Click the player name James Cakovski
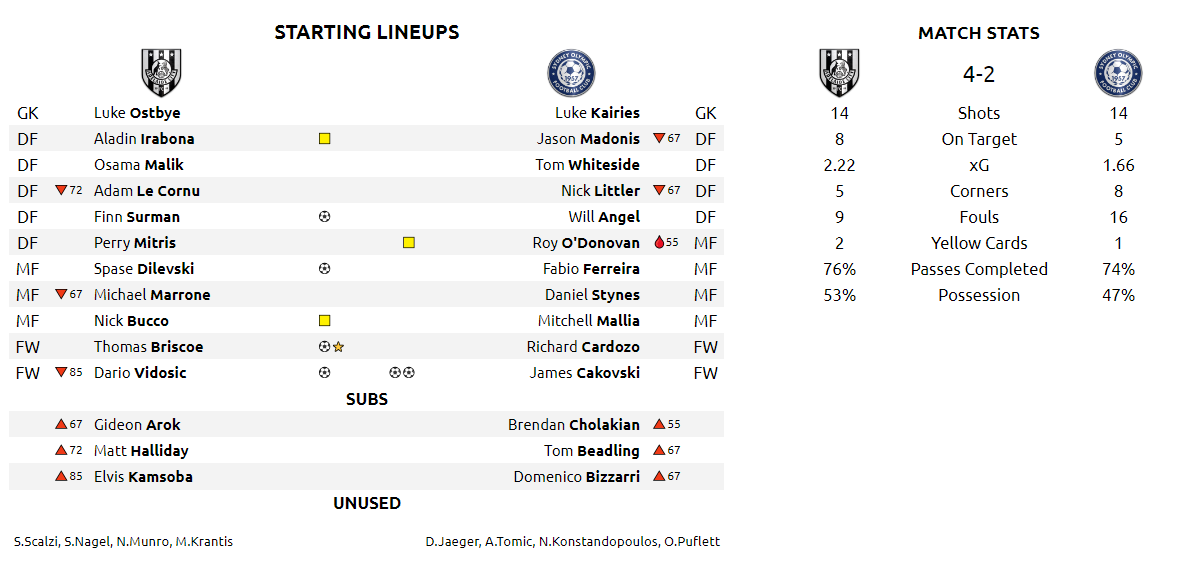Image resolution: width=1187 pixels, height=568 pixels. 584,373
